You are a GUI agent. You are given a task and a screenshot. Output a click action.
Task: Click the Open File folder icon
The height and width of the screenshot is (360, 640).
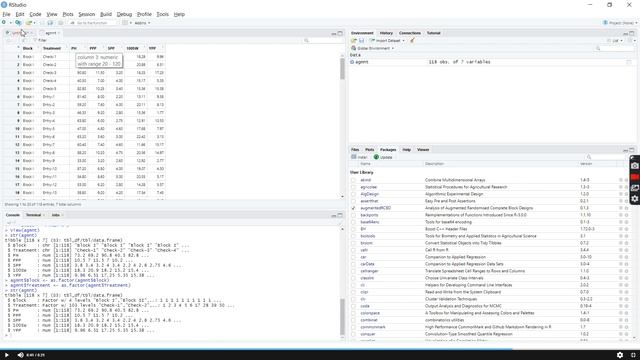[x=28, y=23]
